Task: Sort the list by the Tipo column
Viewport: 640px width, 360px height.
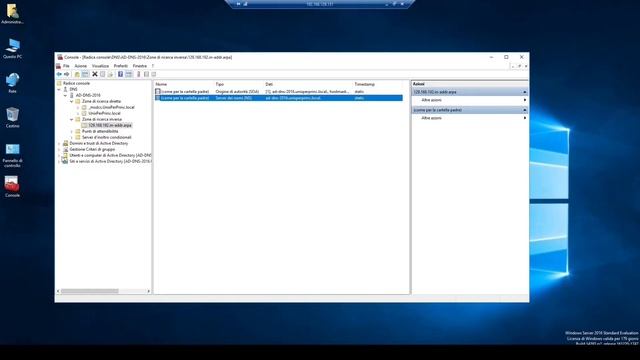Action: 239,84
